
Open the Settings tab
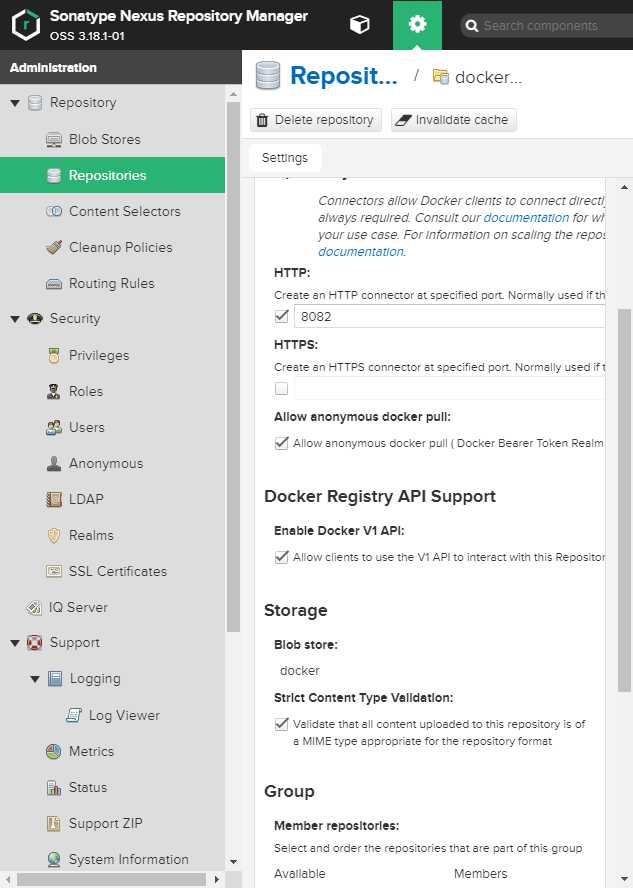[285, 158]
